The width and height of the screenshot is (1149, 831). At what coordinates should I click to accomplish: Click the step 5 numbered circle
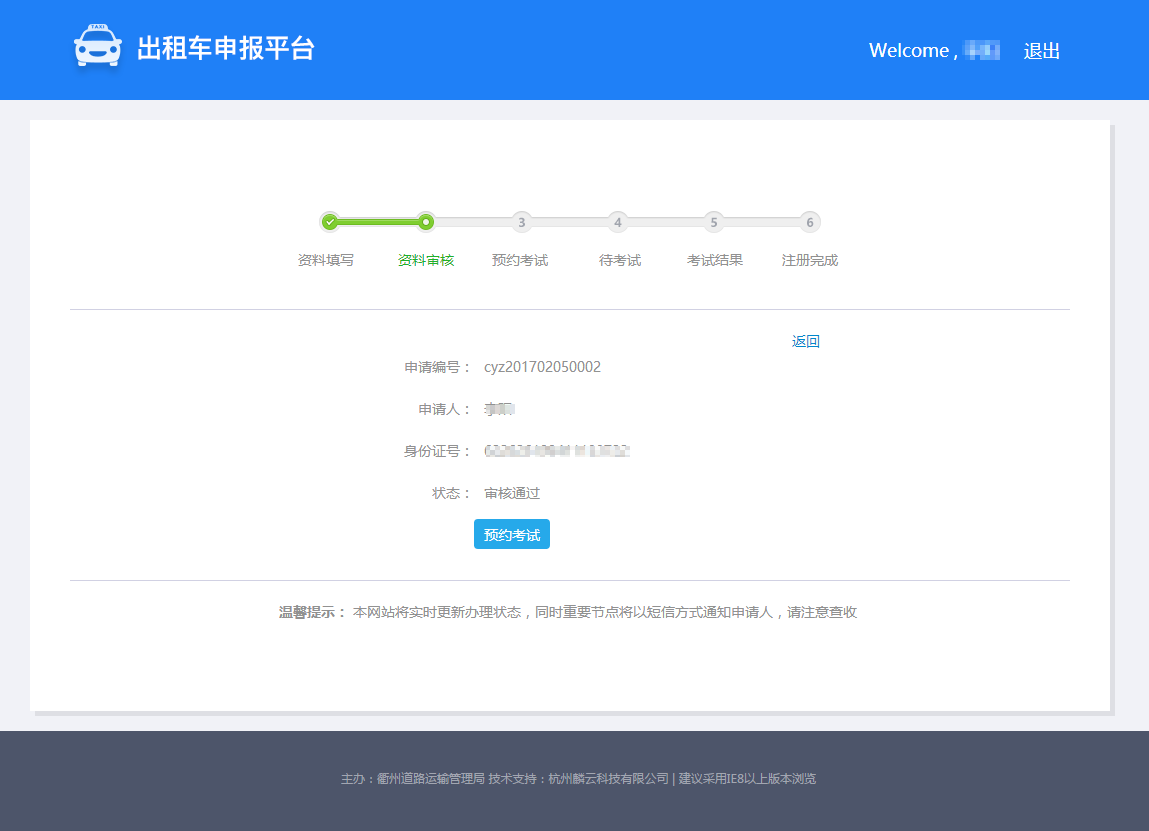point(713,222)
